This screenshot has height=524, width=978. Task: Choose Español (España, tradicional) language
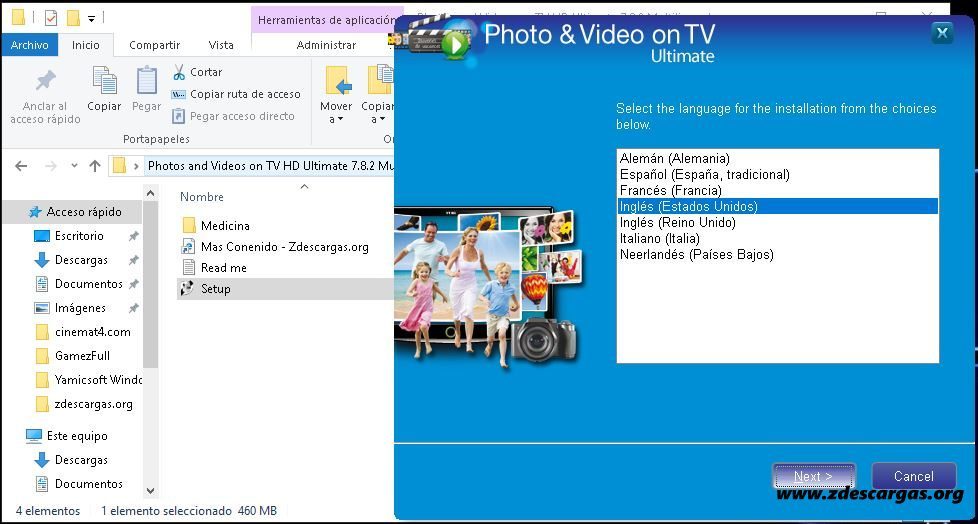705,175
